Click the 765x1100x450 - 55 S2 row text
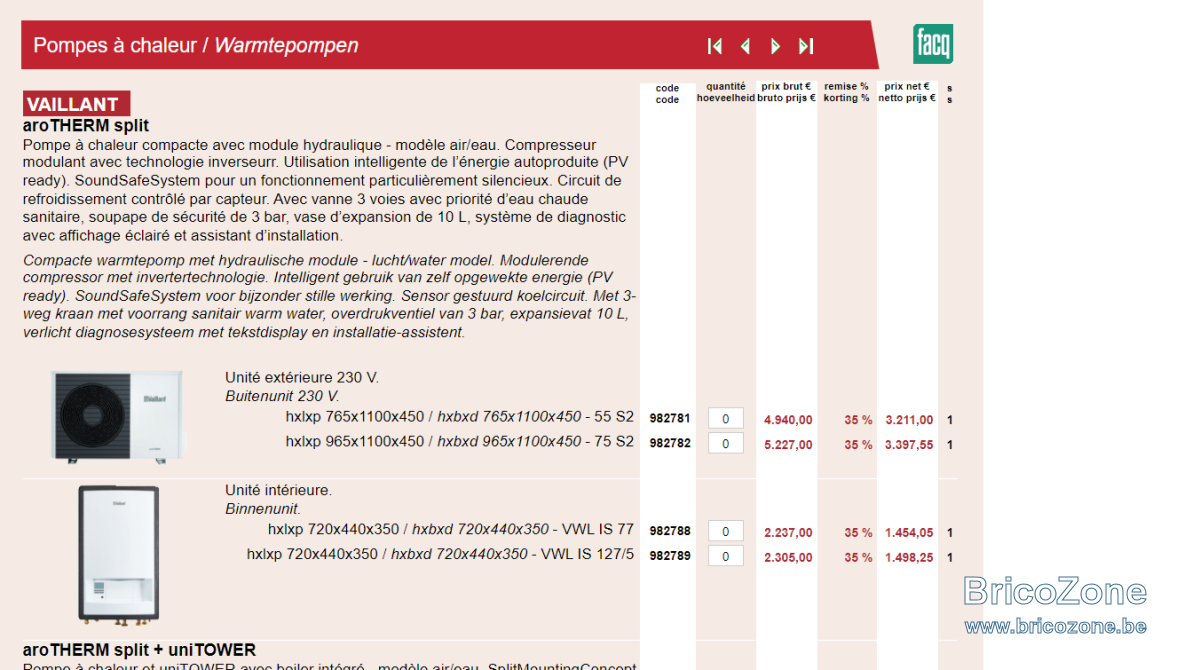The height and width of the screenshot is (670, 1200). 460,416
